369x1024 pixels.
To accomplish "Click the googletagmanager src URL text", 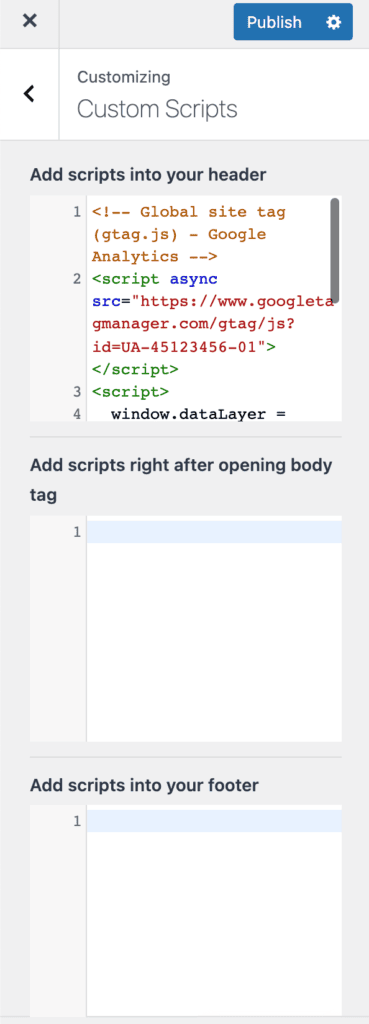I will pos(212,325).
